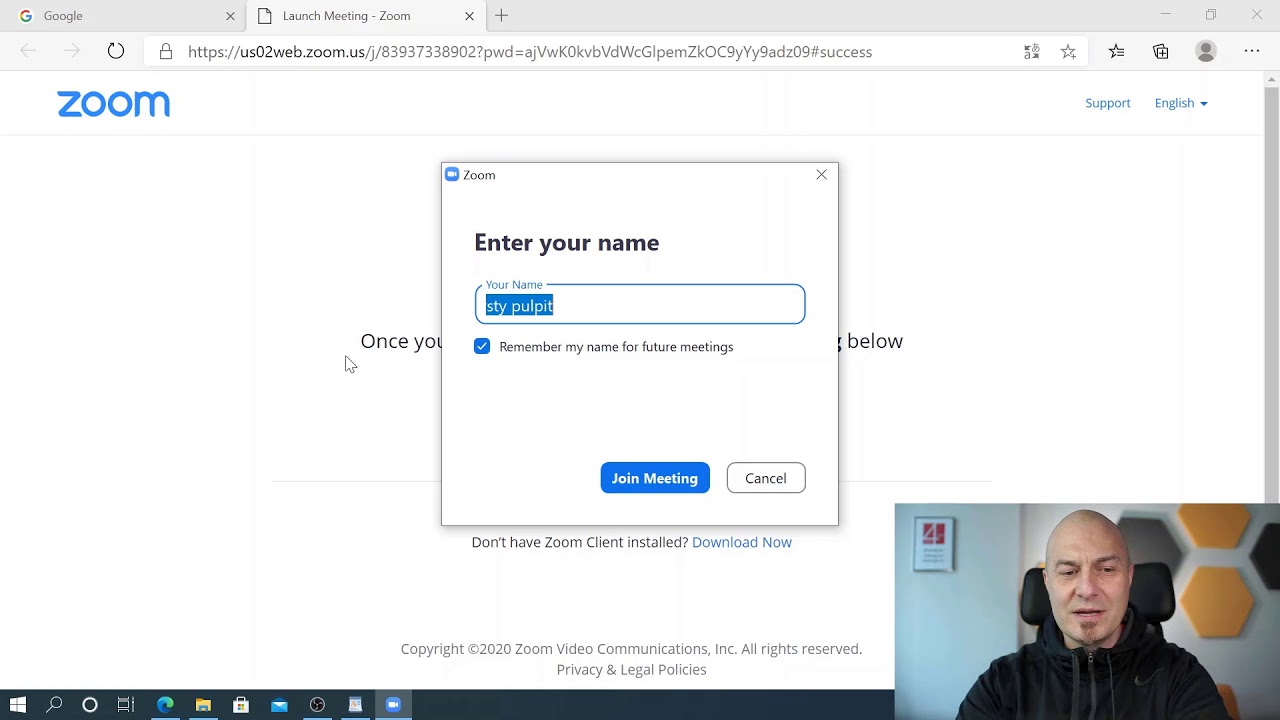Image resolution: width=1280 pixels, height=720 pixels.
Task: Switch to Zoom app on the taskbar
Action: [393, 705]
